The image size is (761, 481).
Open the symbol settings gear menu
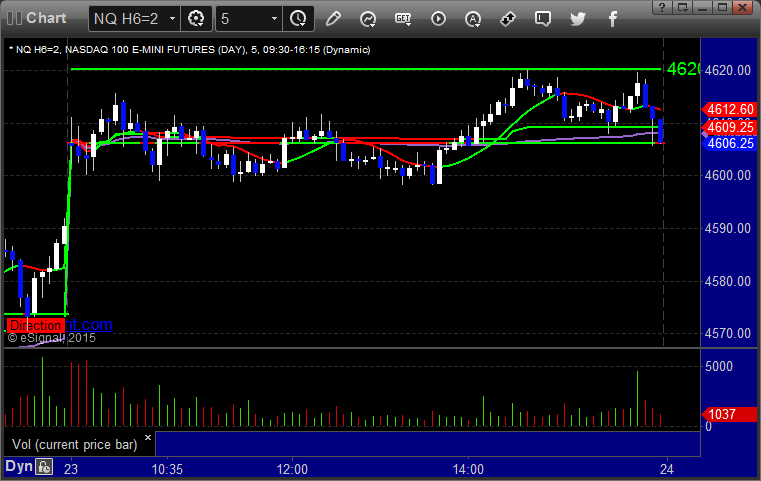pyautogui.click(x=196, y=19)
